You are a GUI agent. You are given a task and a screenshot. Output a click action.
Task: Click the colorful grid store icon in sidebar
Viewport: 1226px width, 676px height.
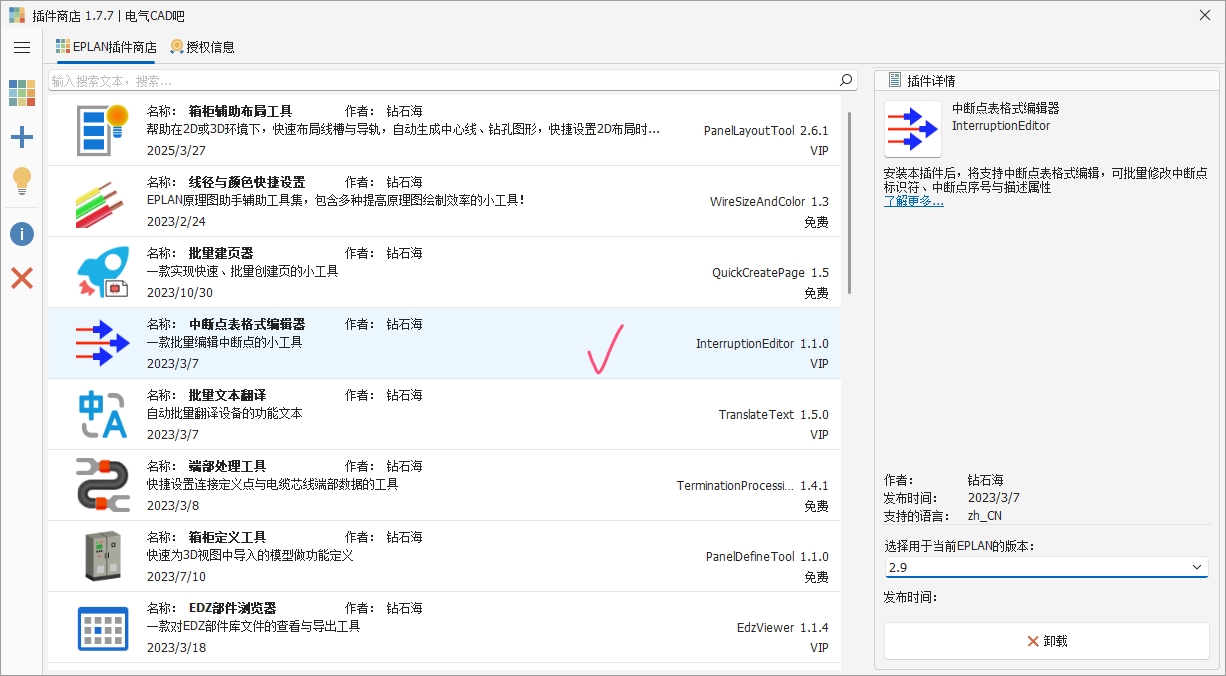[22, 93]
